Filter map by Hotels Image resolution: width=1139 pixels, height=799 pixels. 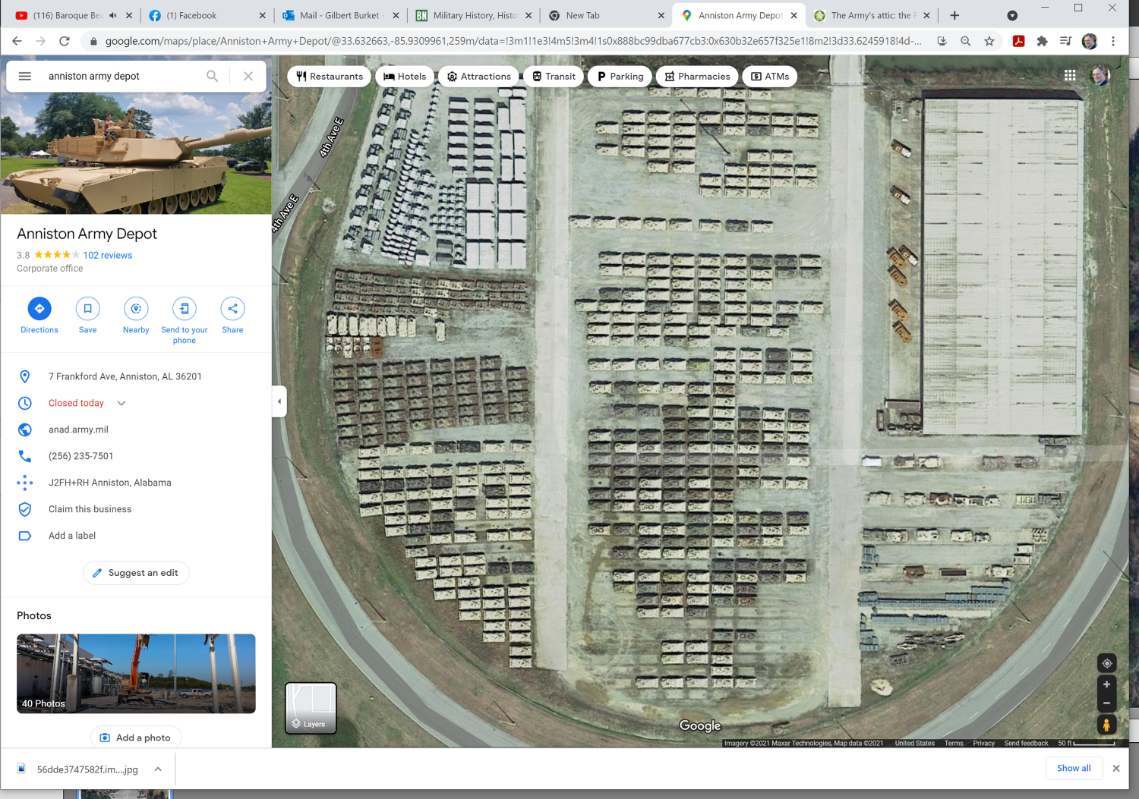(x=405, y=76)
